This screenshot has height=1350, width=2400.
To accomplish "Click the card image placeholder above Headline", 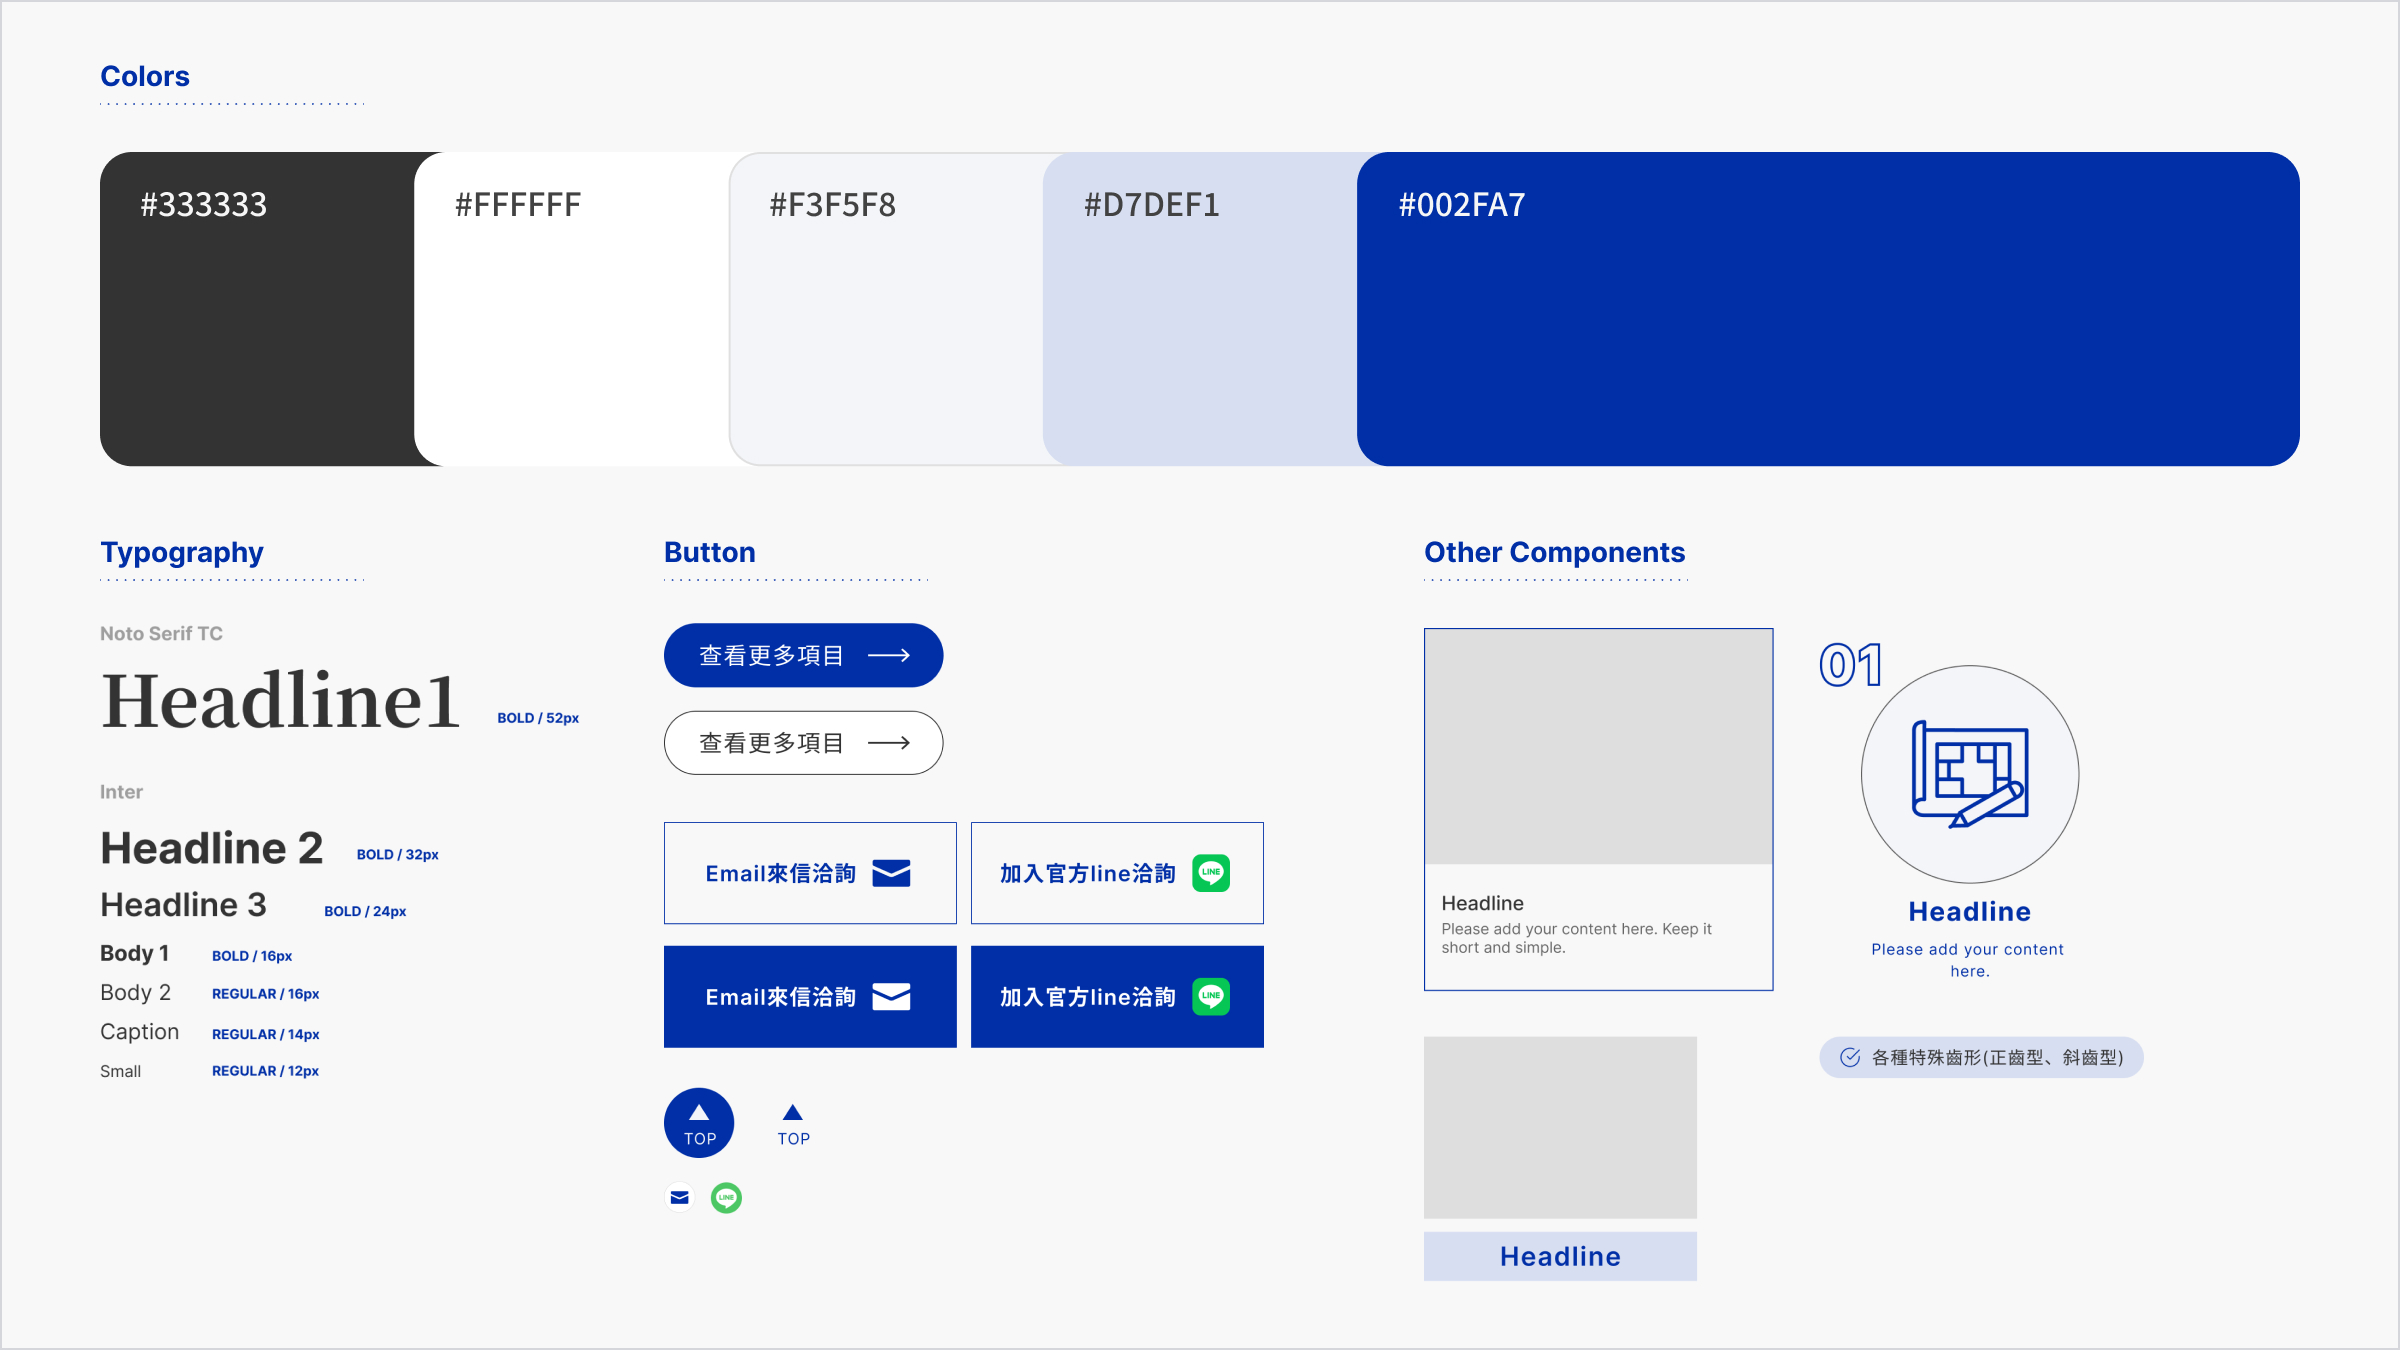I will tap(1598, 747).
